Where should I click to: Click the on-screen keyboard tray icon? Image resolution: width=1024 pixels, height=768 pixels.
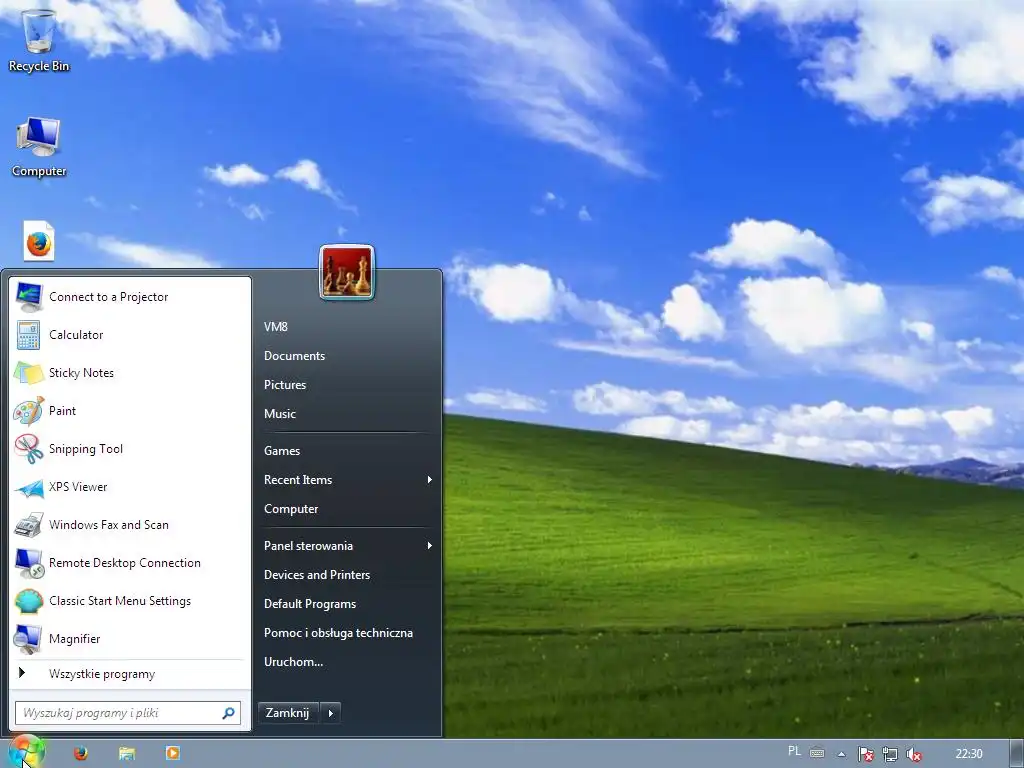coord(817,753)
